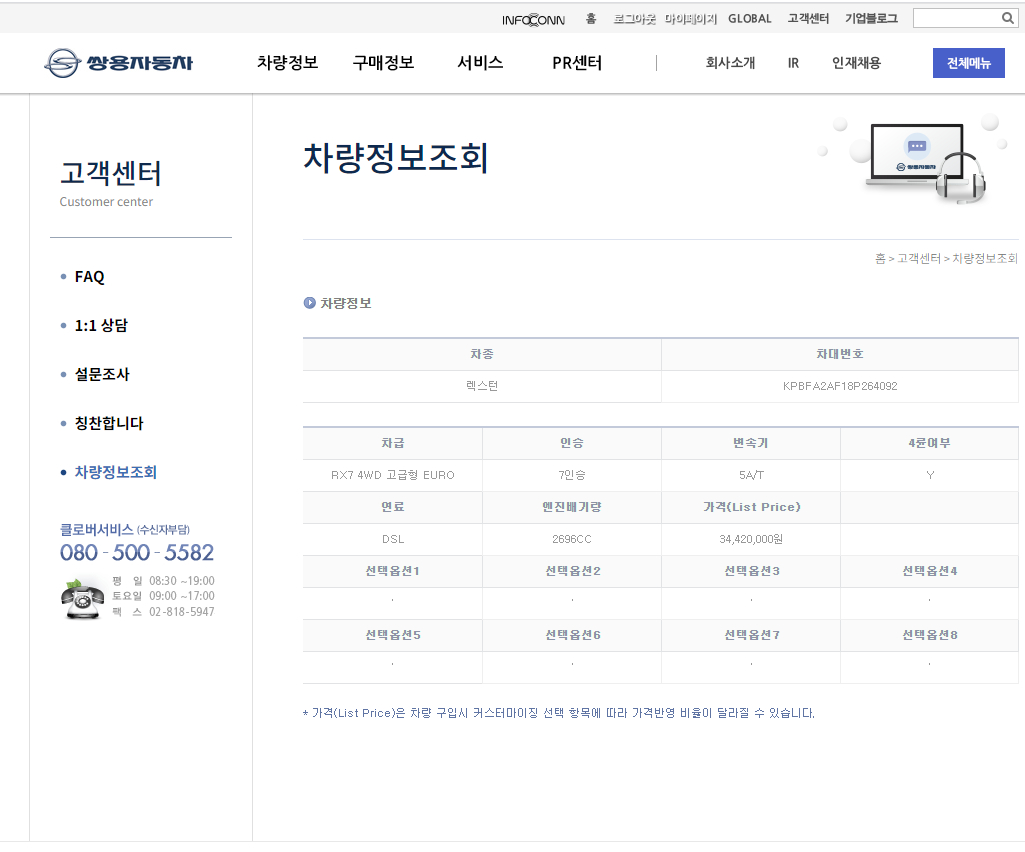Click the 2696CC engine value
This screenshot has height=852, width=1025.
(x=572, y=539)
